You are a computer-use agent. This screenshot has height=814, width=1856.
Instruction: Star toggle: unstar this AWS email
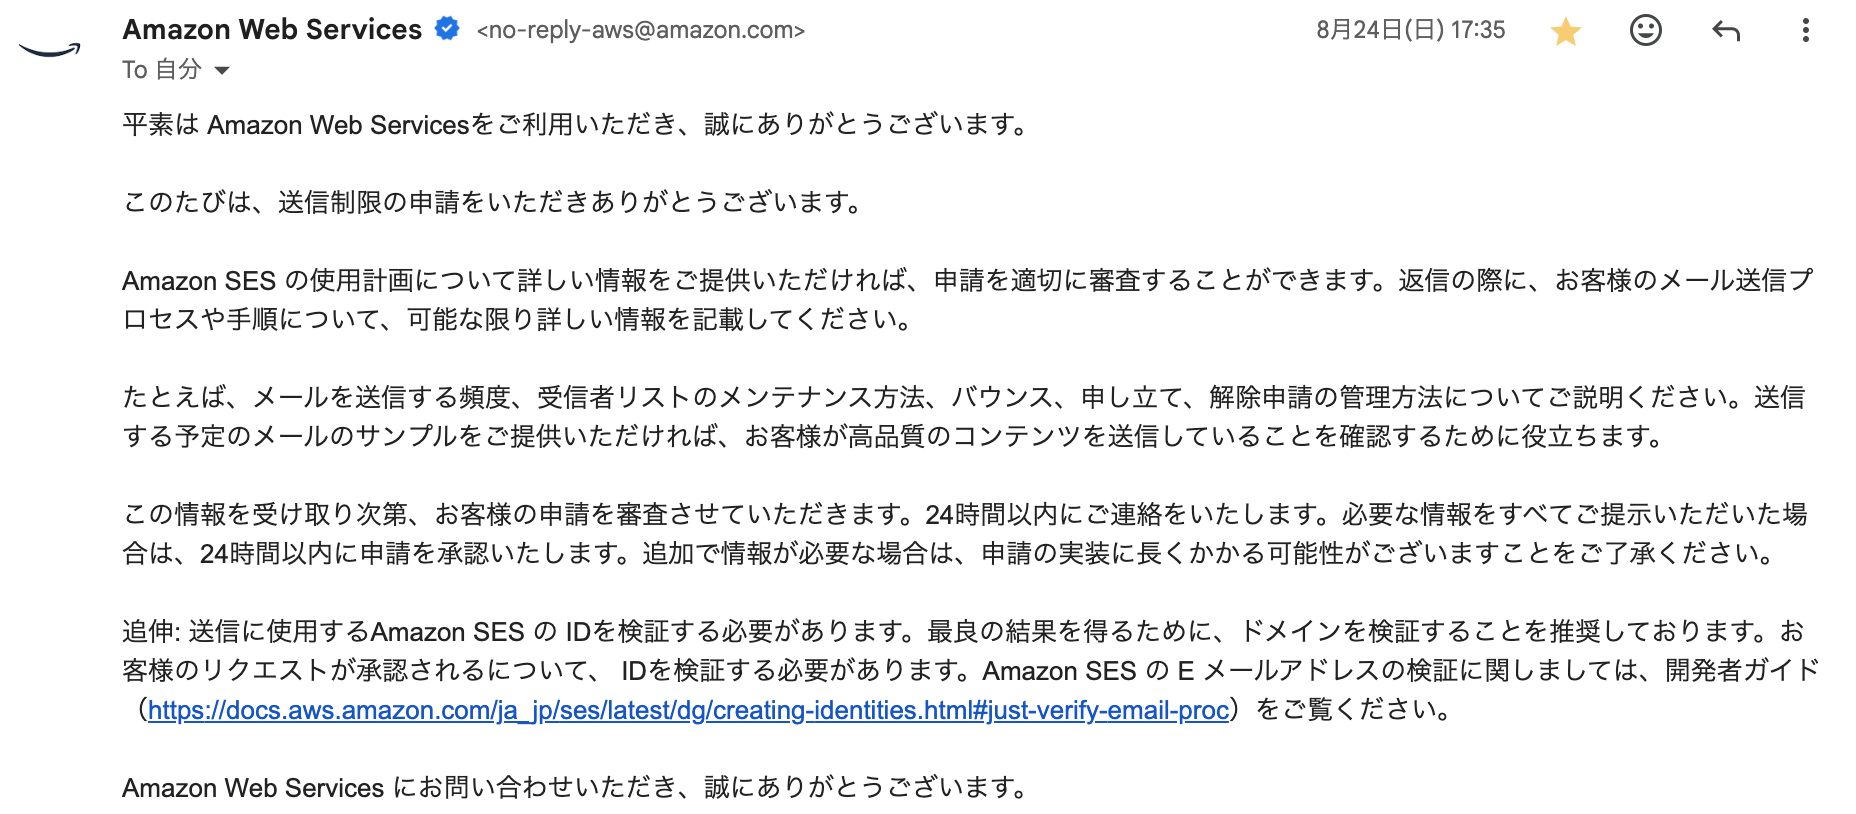[1565, 32]
